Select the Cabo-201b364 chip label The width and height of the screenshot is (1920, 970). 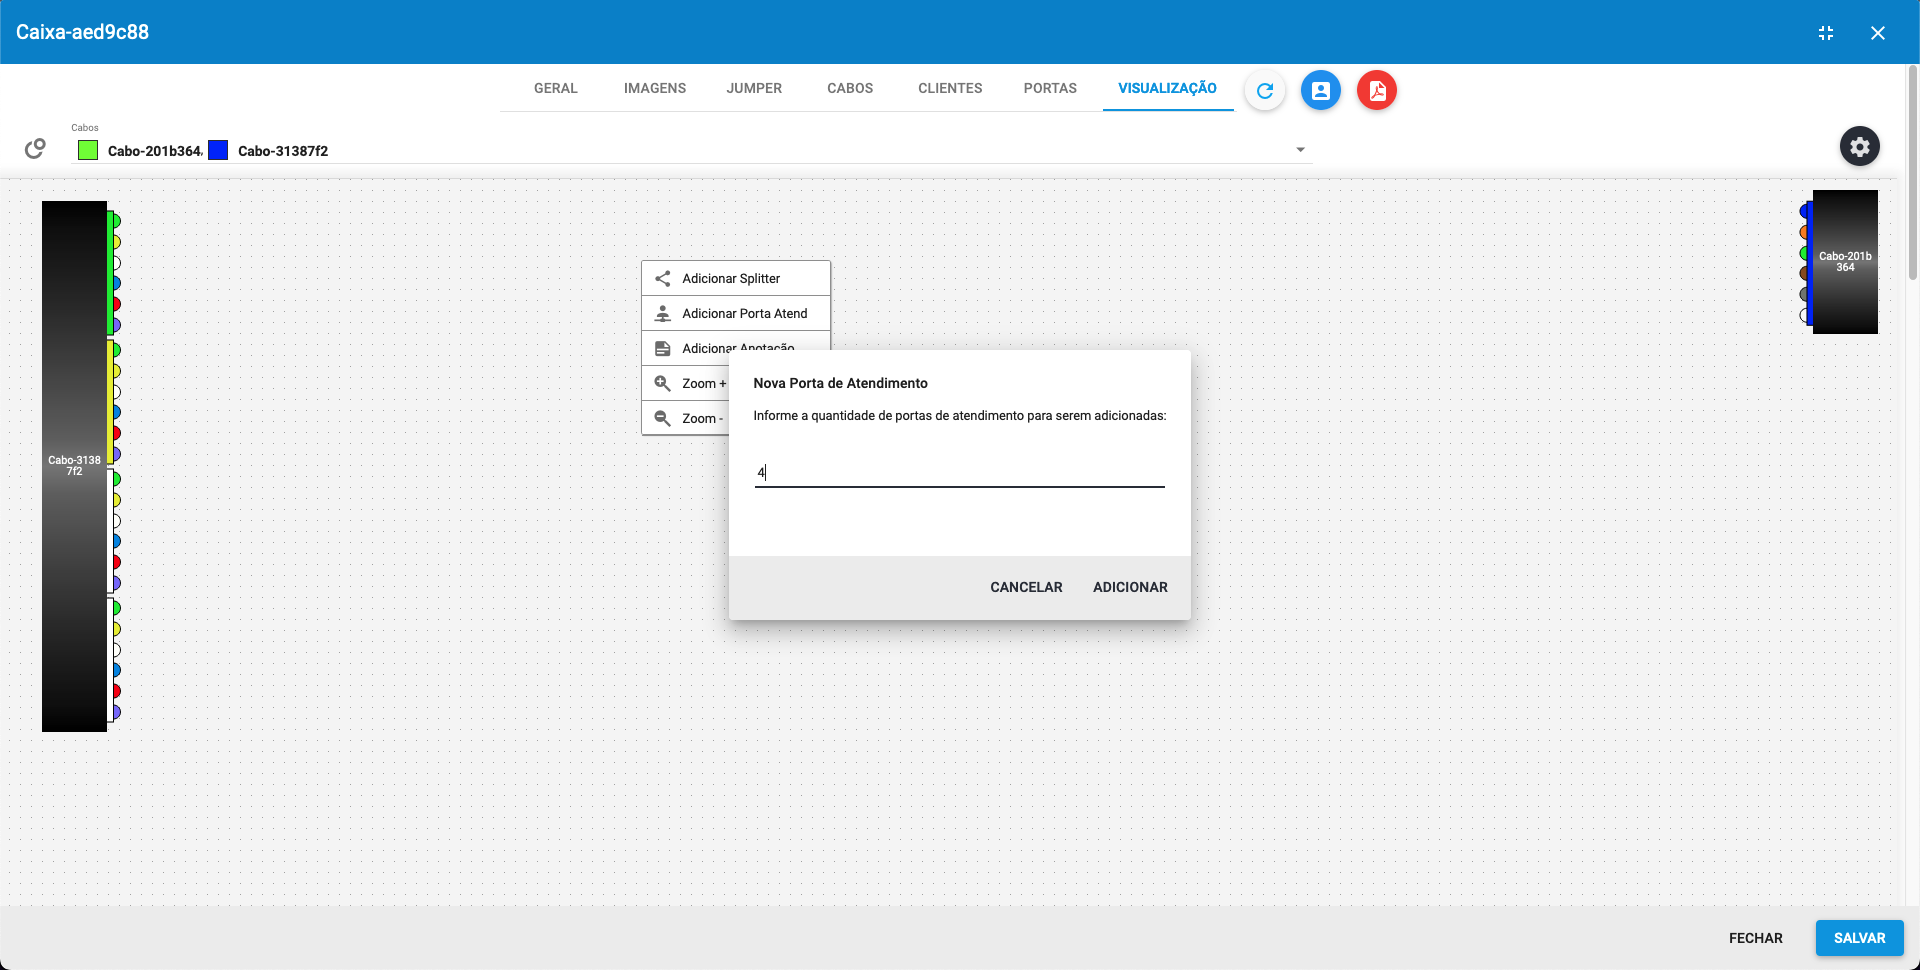click(154, 151)
